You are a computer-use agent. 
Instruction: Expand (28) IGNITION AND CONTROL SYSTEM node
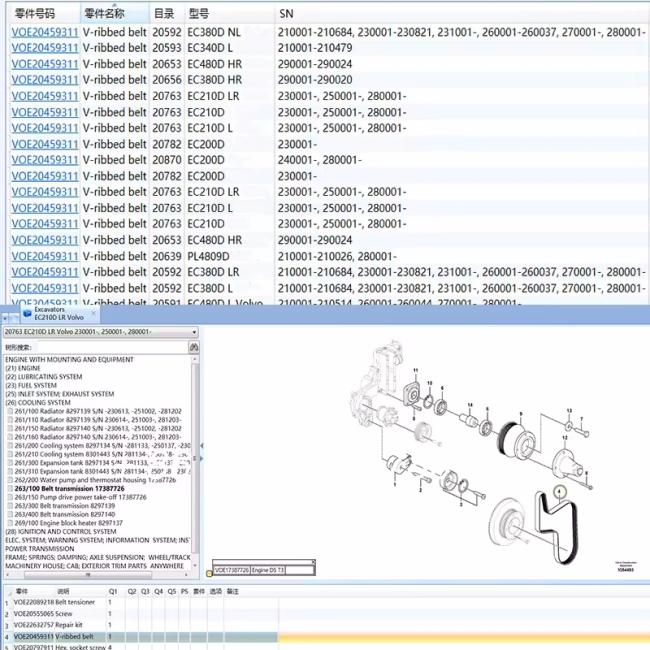(61, 531)
